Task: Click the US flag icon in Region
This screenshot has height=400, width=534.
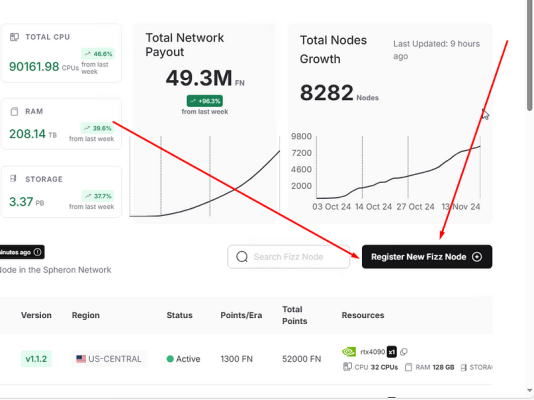Action: [81, 359]
